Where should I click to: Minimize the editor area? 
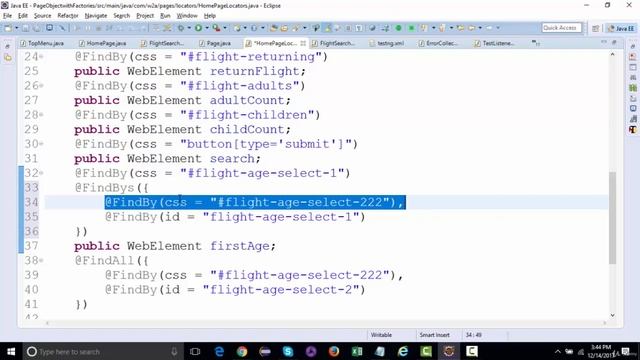[x=604, y=42]
